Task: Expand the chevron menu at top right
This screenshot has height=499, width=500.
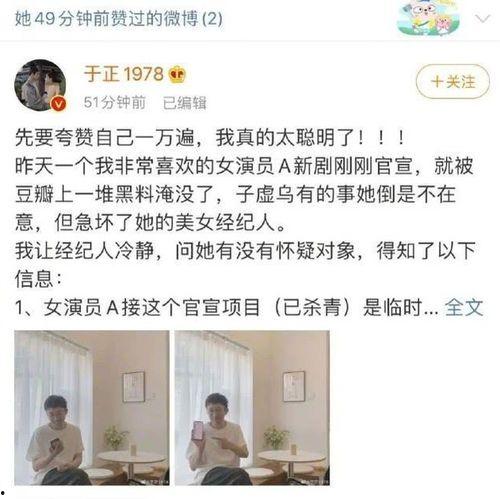Action: tap(483, 18)
